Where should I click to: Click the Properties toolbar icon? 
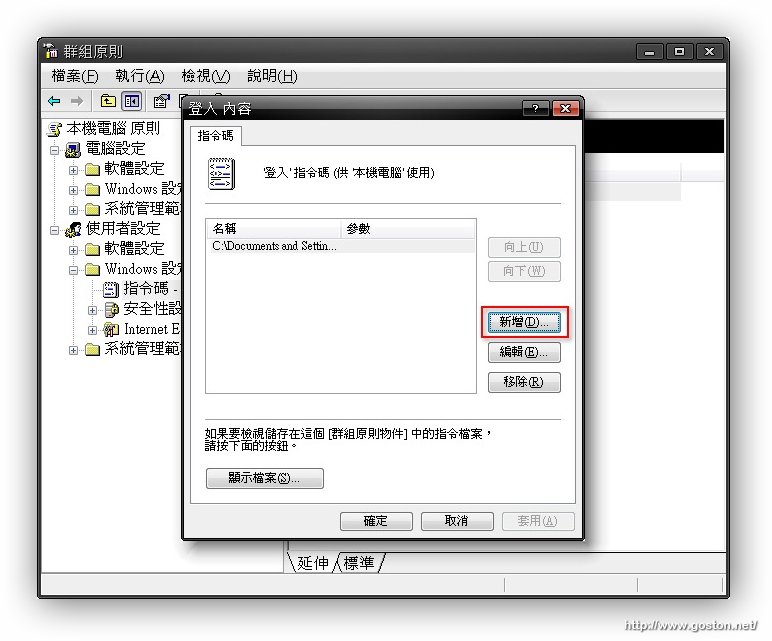pyautogui.click(x=160, y=101)
